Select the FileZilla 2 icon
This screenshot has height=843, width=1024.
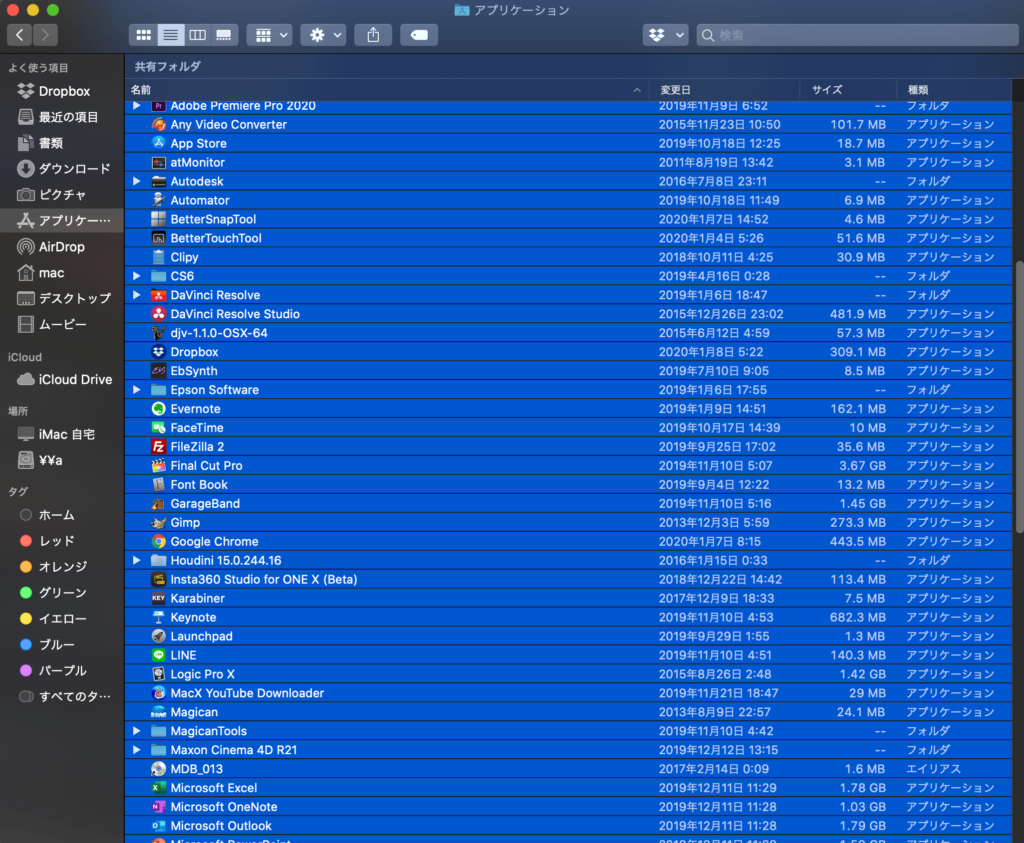[x=159, y=447]
